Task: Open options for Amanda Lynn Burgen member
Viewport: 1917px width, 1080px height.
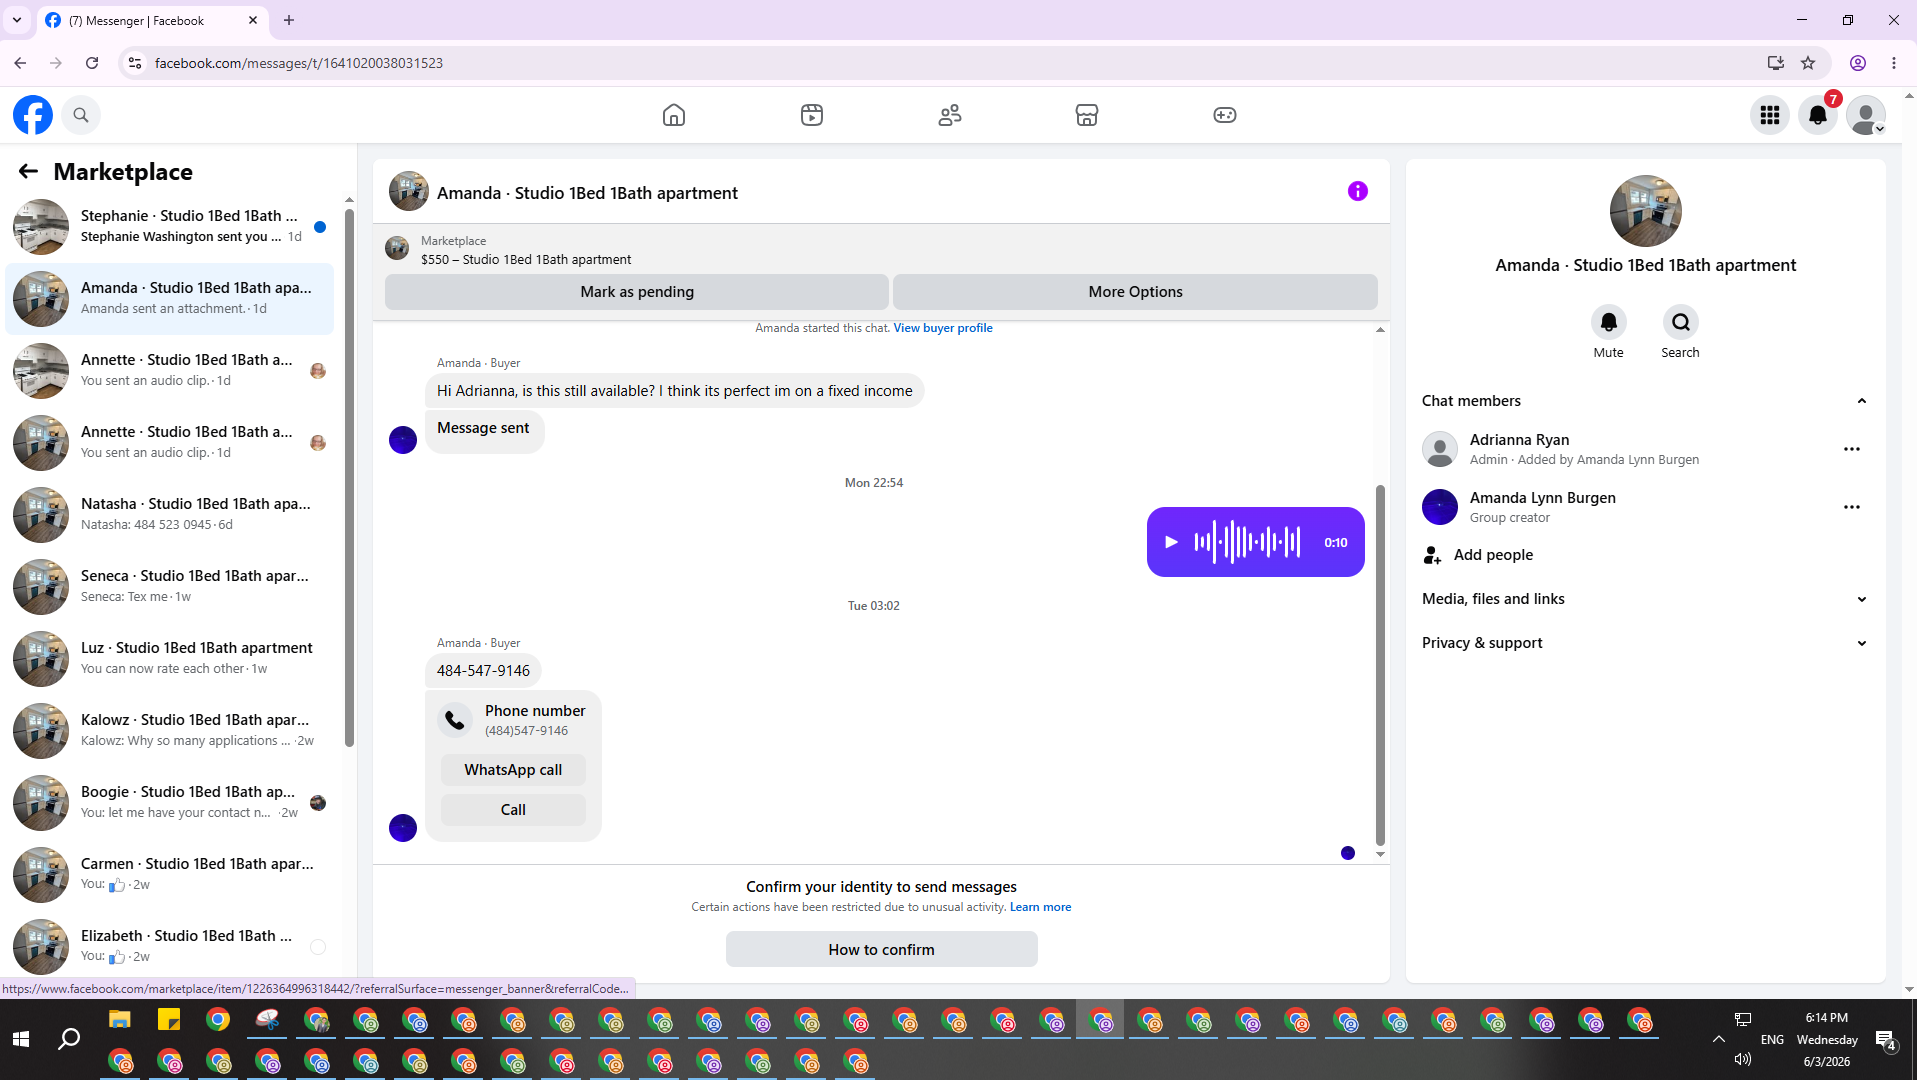Action: (1851, 507)
